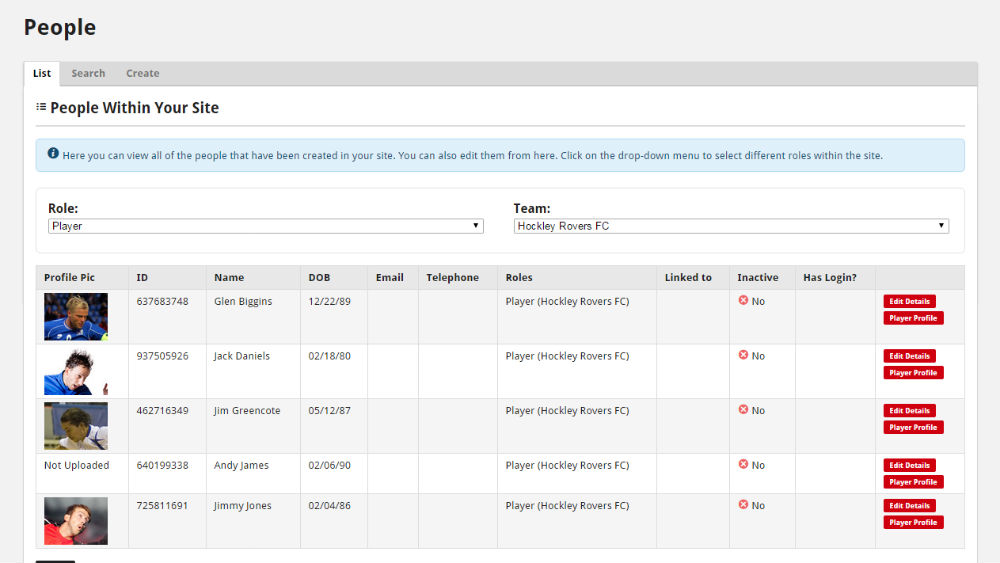Switch to the Search tab
The height and width of the screenshot is (563, 1000).
pyautogui.click(x=88, y=73)
